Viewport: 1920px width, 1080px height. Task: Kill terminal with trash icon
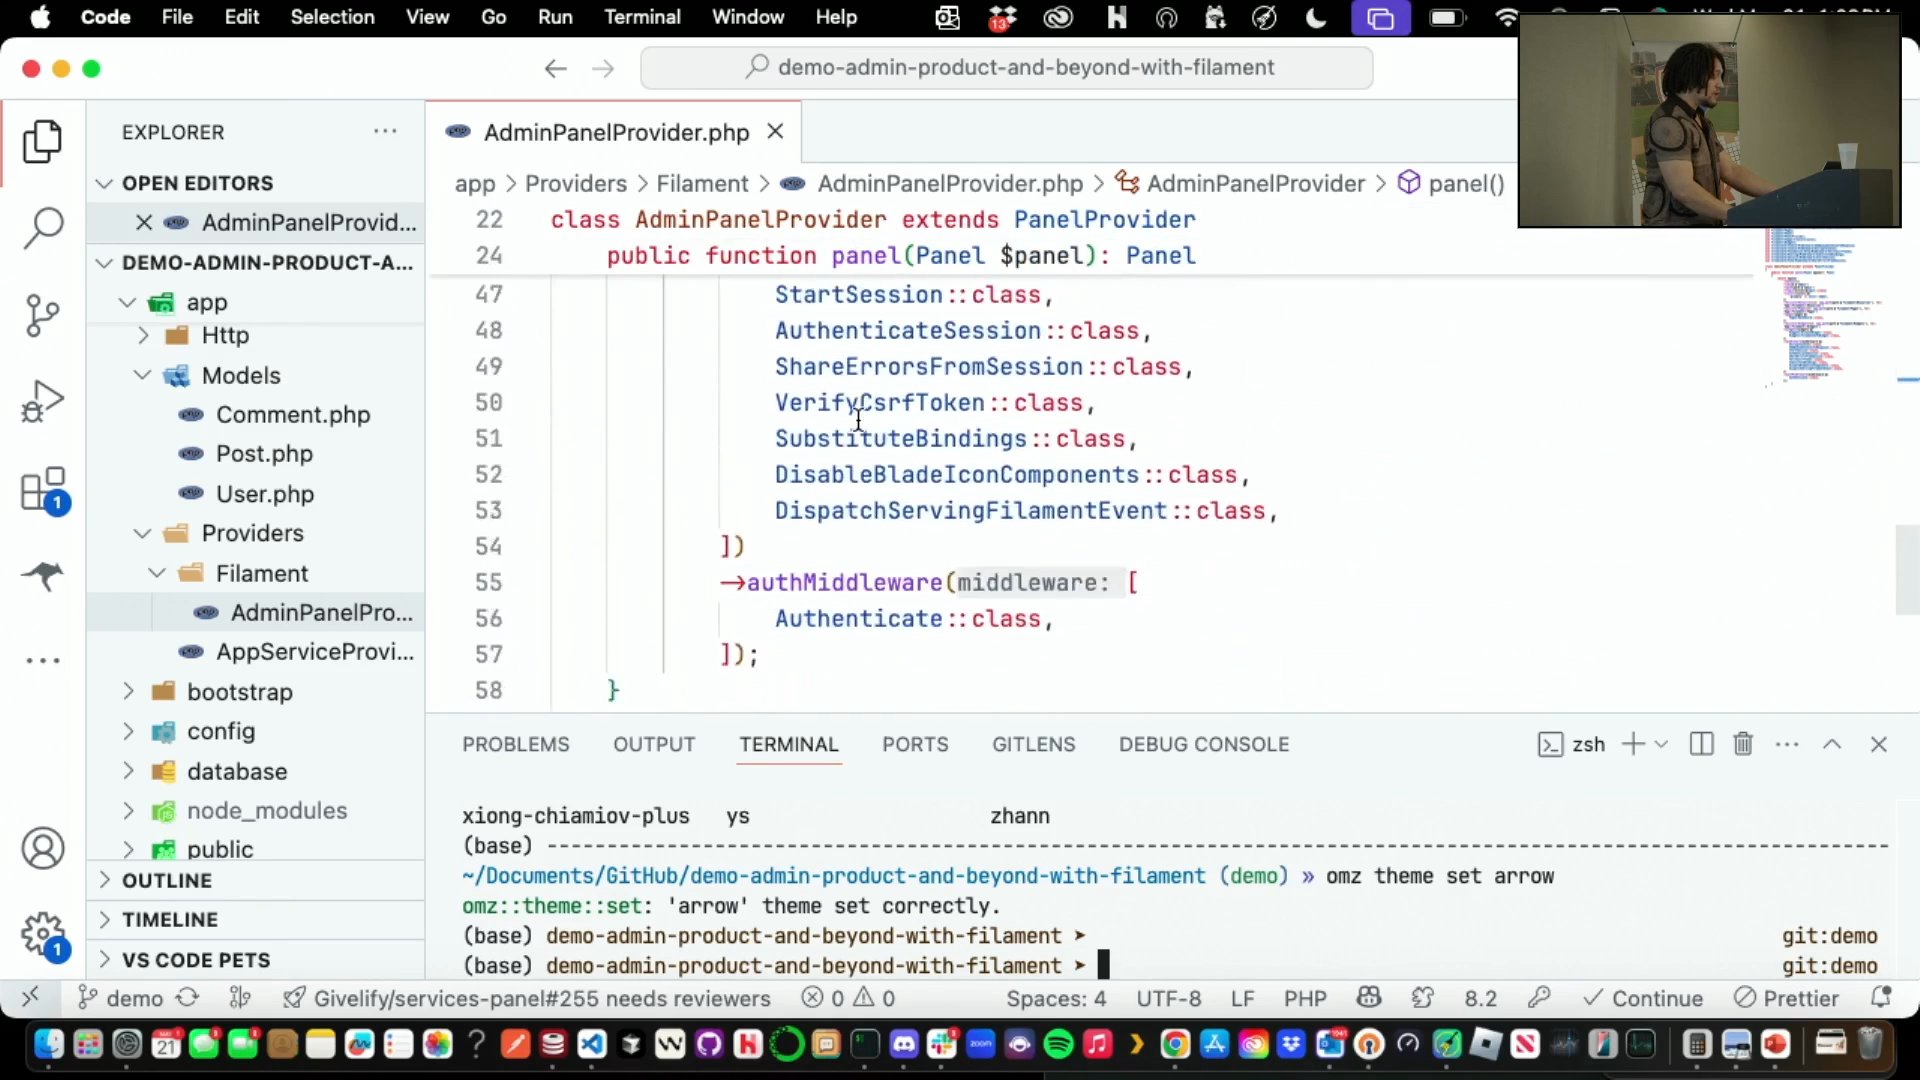point(1743,744)
